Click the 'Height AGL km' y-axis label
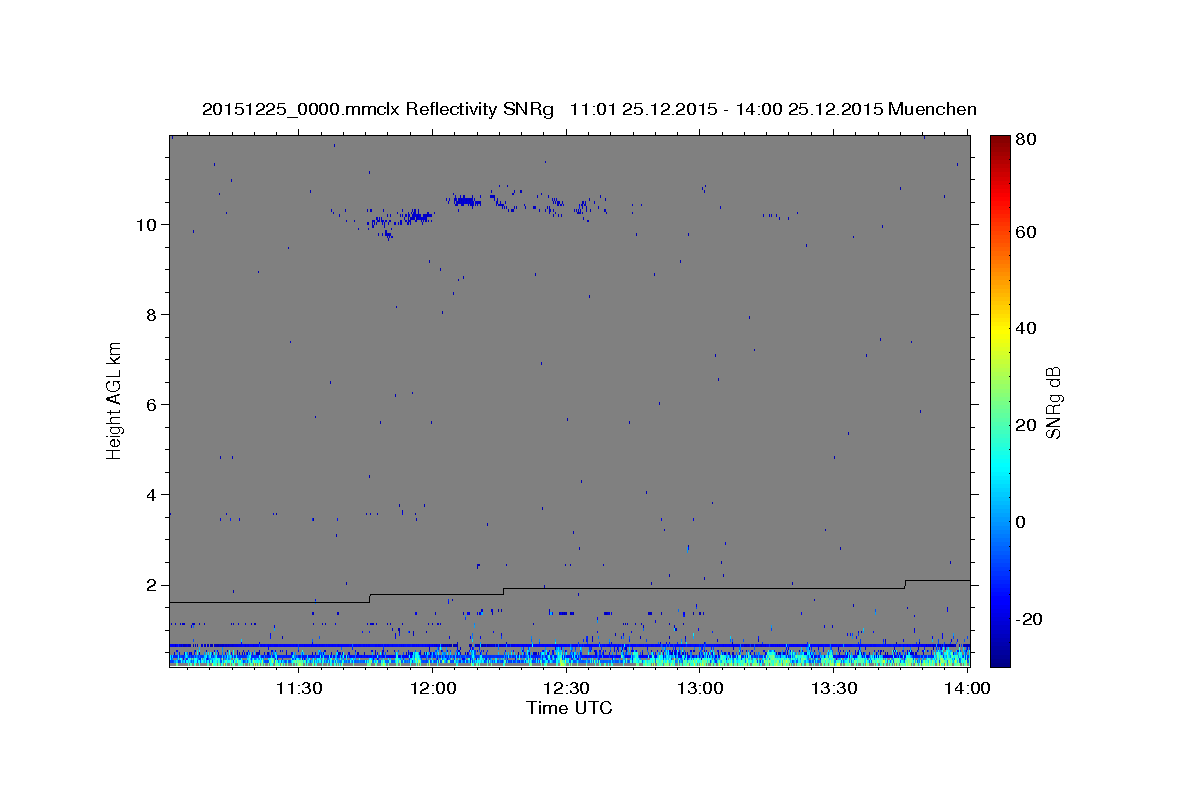The height and width of the screenshot is (800, 1200). (x=115, y=399)
